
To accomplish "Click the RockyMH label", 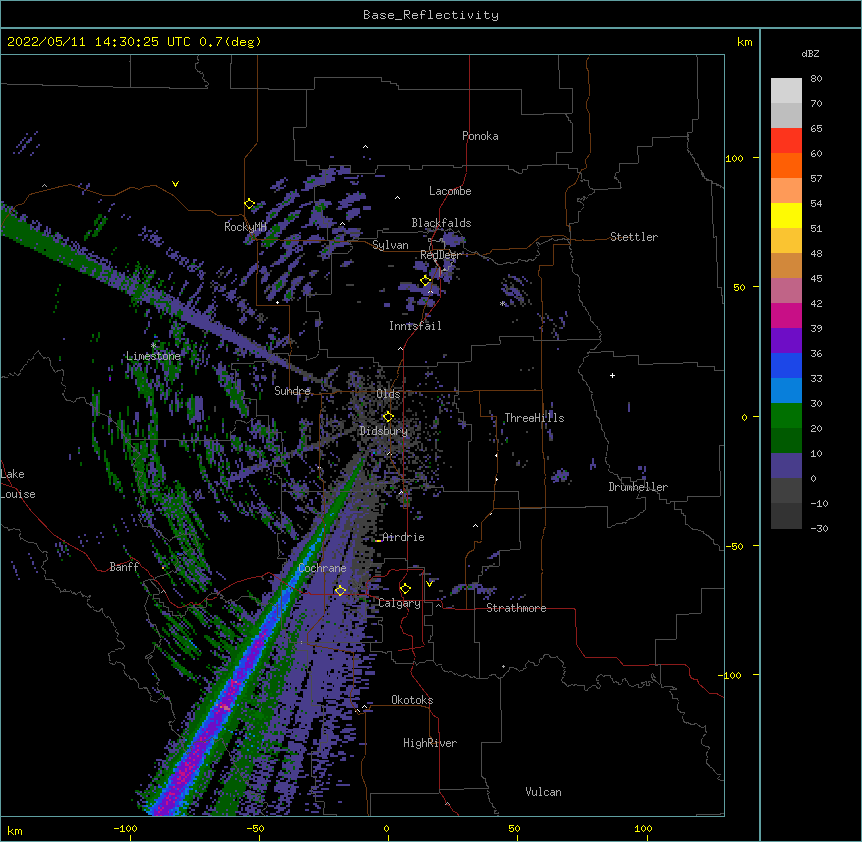I will (245, 227).
